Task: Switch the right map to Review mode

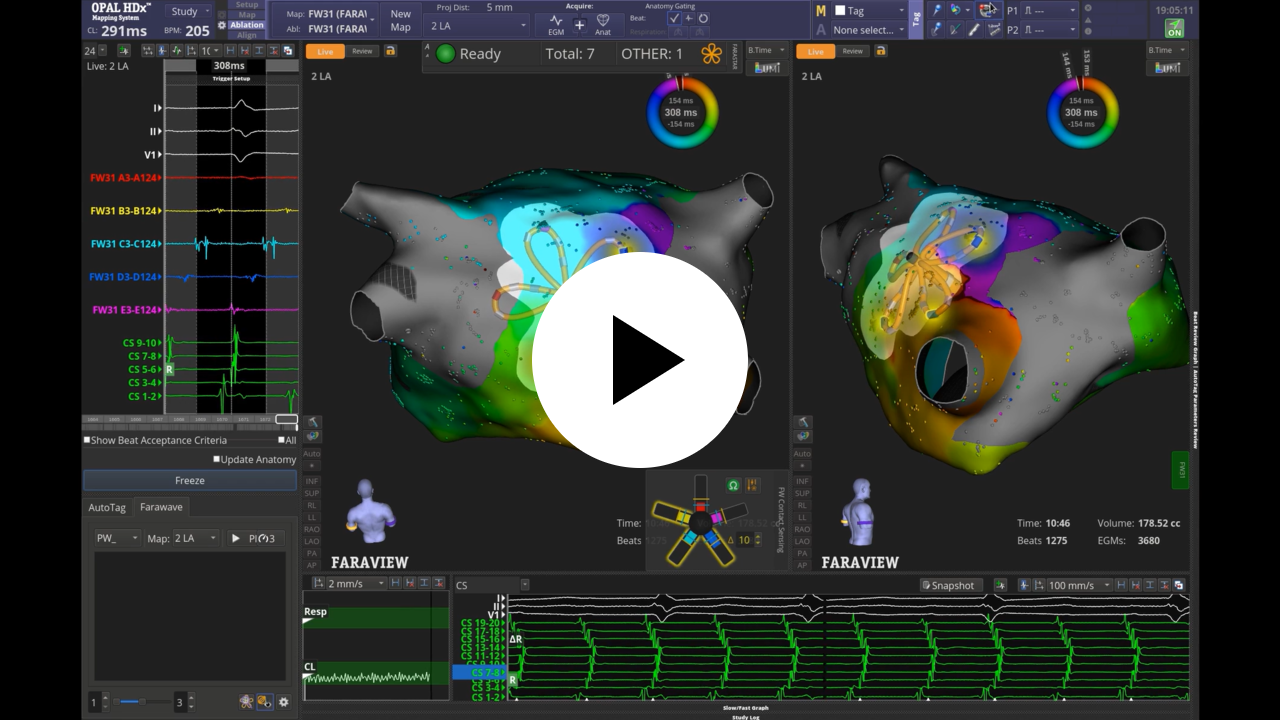Action: click(852, 51)
